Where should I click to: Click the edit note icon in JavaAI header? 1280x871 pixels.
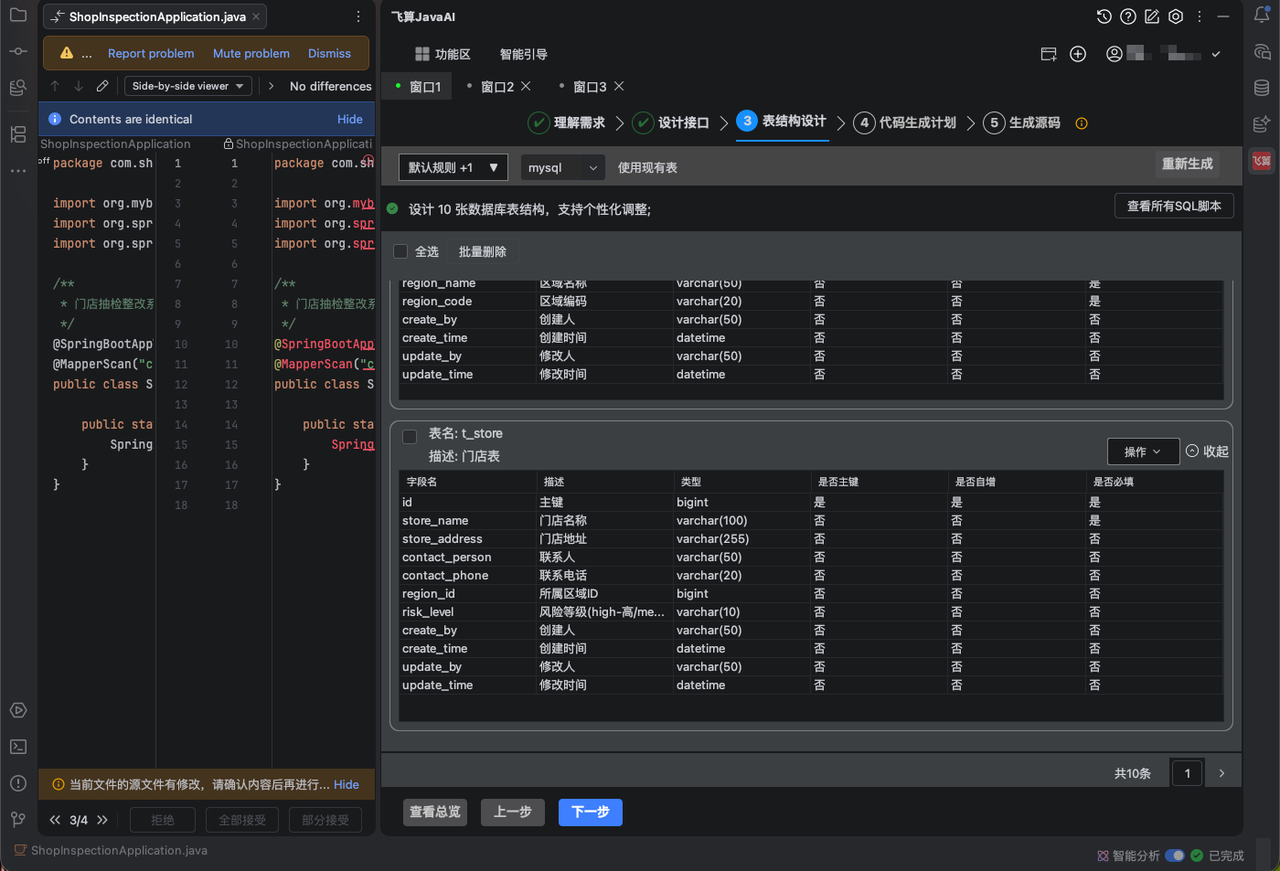tap(1152, 17)
